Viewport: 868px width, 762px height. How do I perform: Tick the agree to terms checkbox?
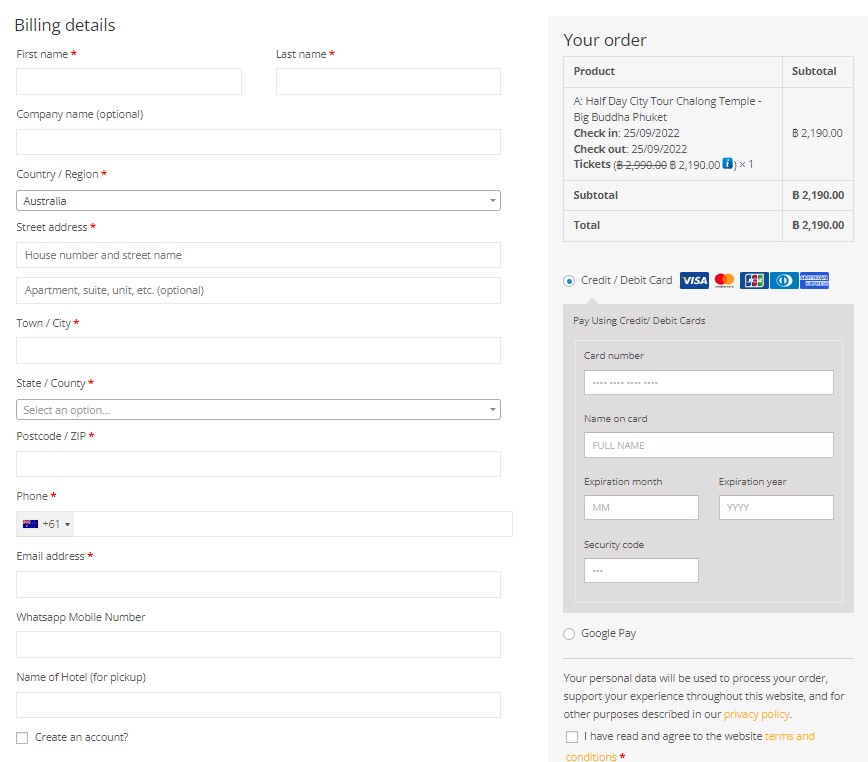click(572, 737)
